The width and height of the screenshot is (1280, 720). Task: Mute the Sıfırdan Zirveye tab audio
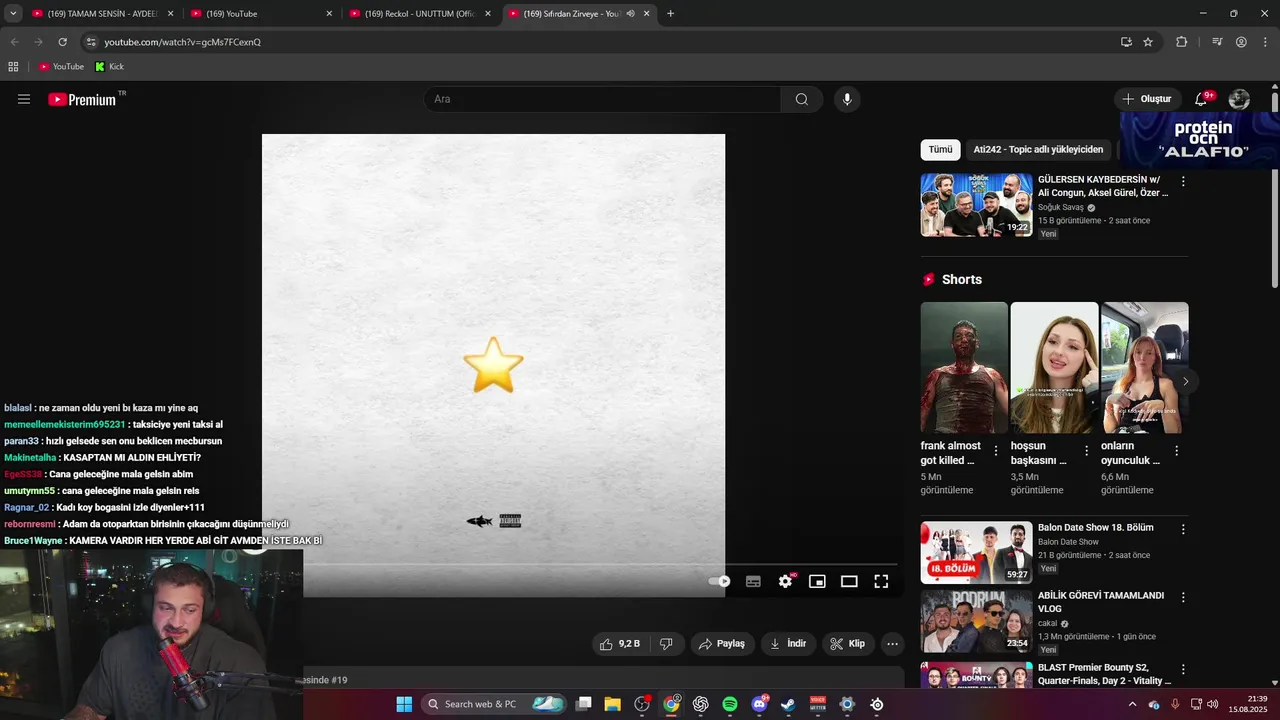click(630, 14)
